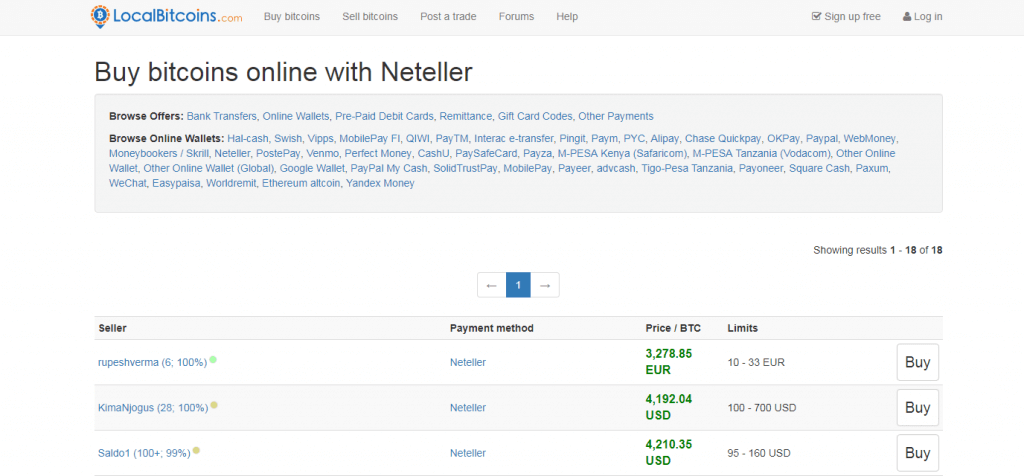Select the CashU wallet link
The width and height of the screenshot is (1024, 476).
pos(434,153)
